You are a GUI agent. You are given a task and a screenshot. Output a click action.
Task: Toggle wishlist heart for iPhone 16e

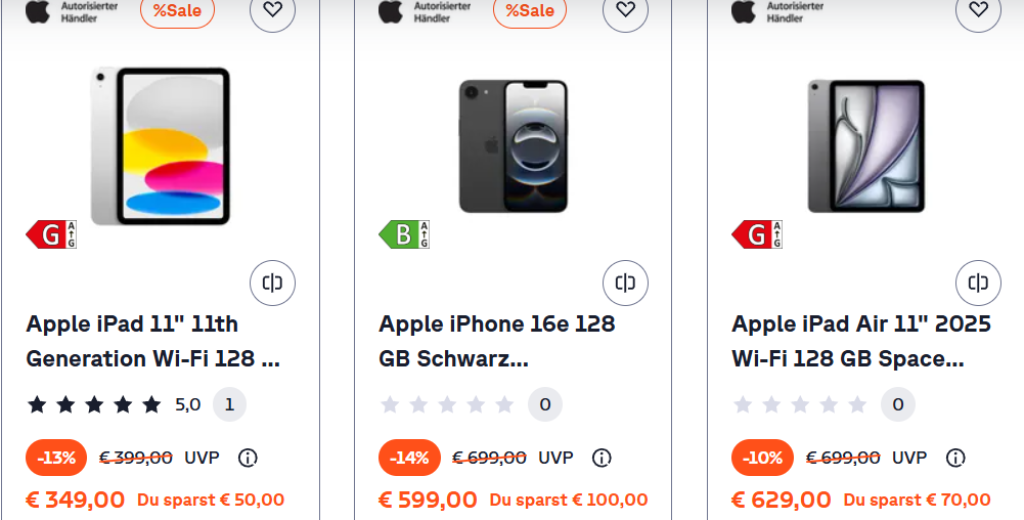pyautogui.click(x=625, y=10)
